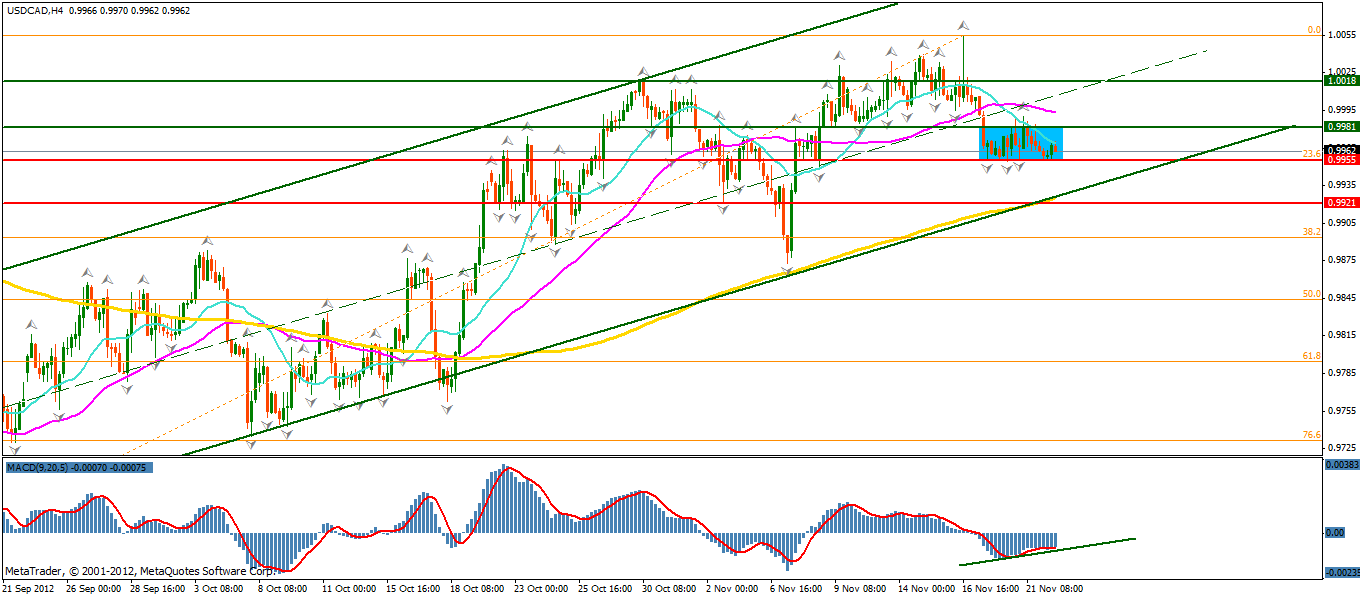Click the 50.0 Fibonacci retracement label
The image size is (1360, 596).
(x=1311, y=294)
